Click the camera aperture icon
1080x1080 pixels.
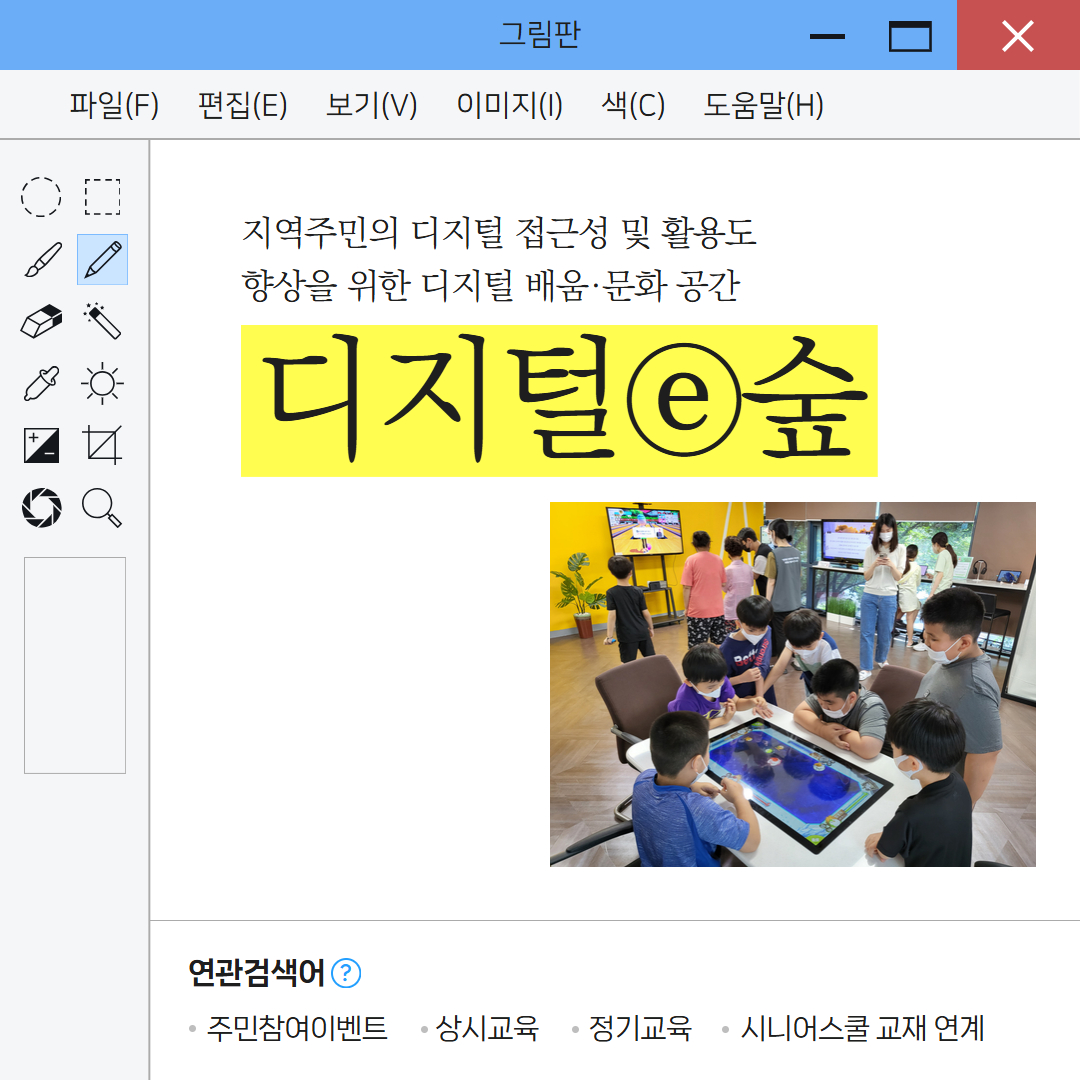(41, 508)
